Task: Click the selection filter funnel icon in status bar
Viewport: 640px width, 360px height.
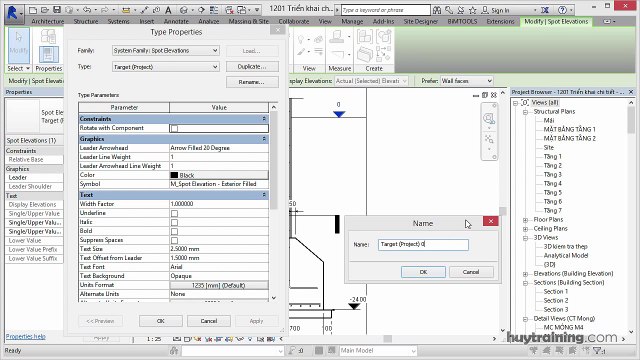Action: [x=598, y=350]
